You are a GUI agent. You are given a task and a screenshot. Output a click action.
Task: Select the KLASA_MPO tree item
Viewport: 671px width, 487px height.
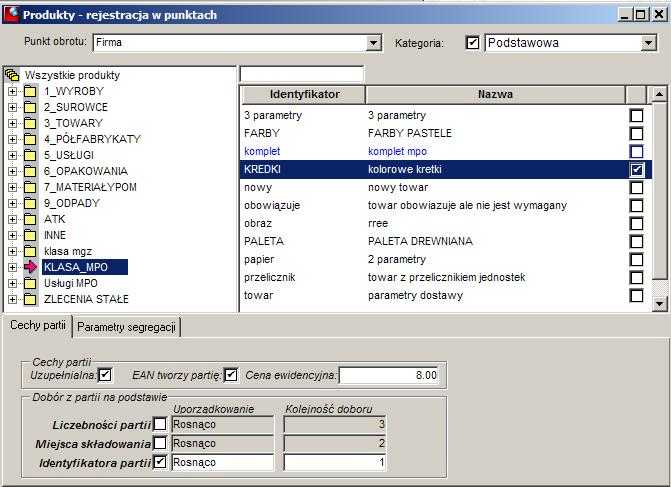(x=84, y=267)
